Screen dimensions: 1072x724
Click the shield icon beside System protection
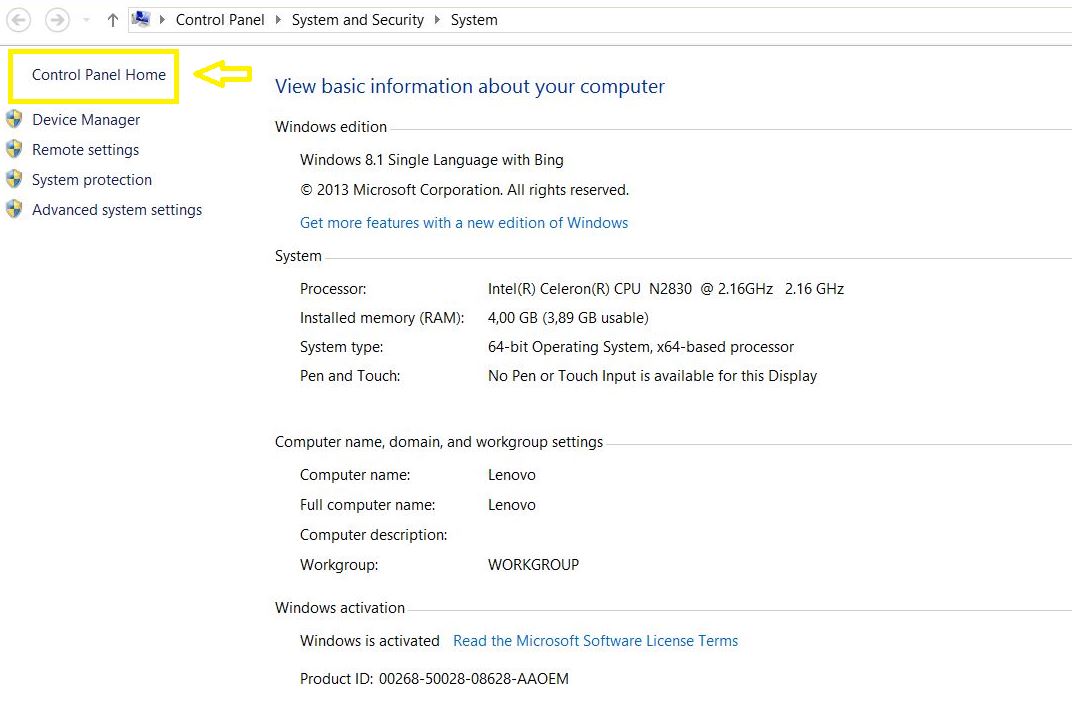coord(14,180)
